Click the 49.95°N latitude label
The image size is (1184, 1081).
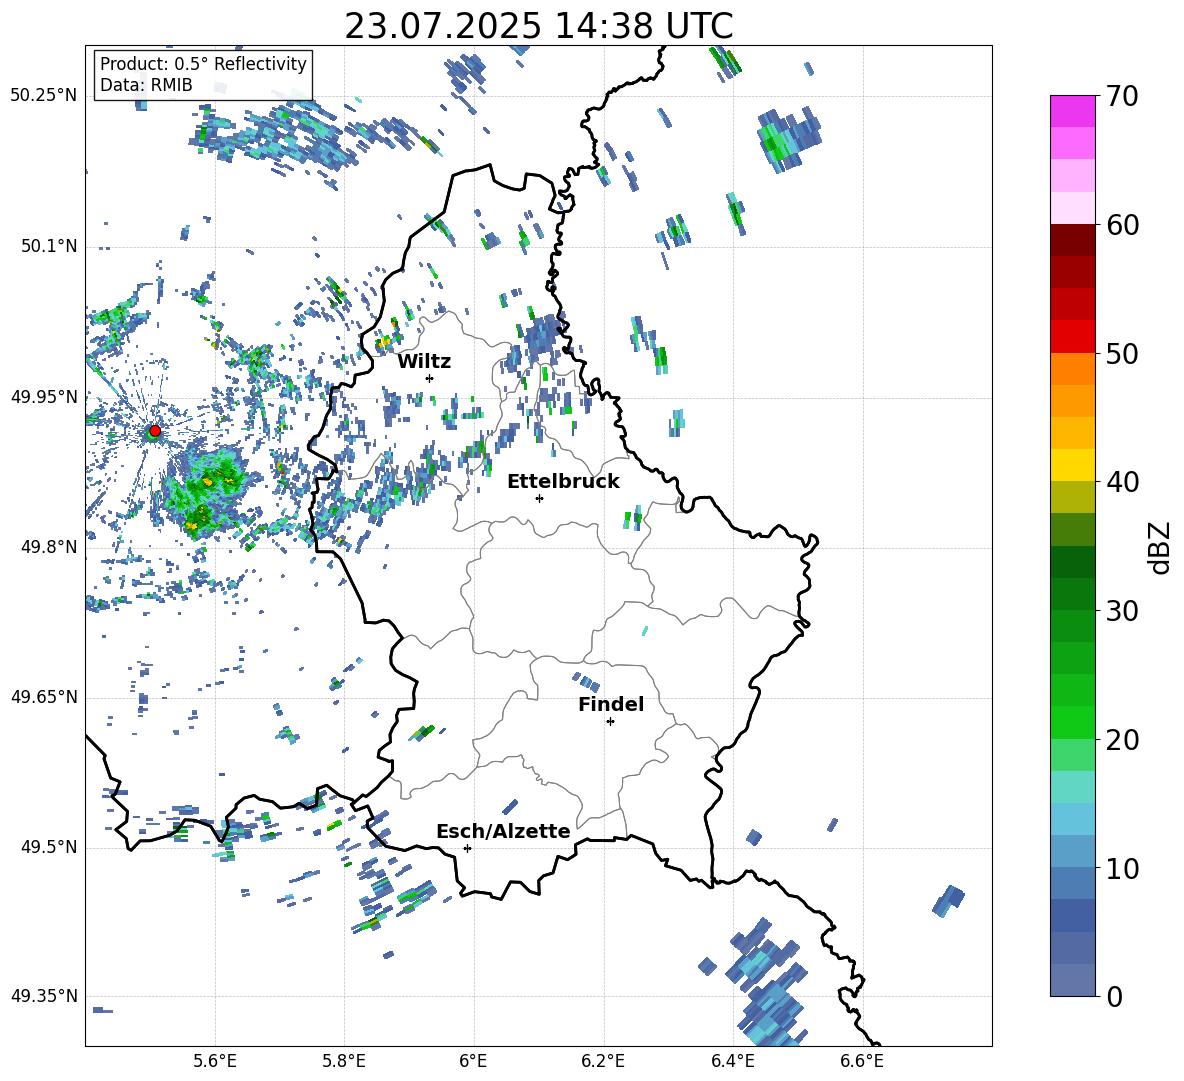click(x=44, y=396)
